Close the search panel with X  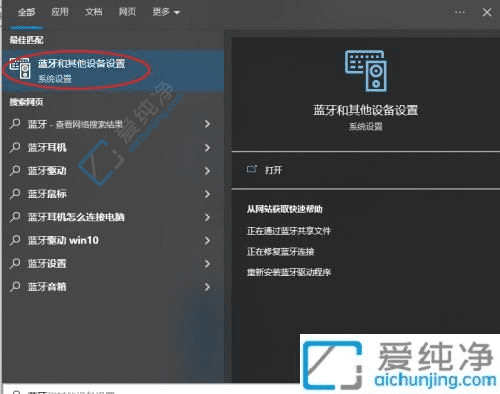tap(487, 12)
